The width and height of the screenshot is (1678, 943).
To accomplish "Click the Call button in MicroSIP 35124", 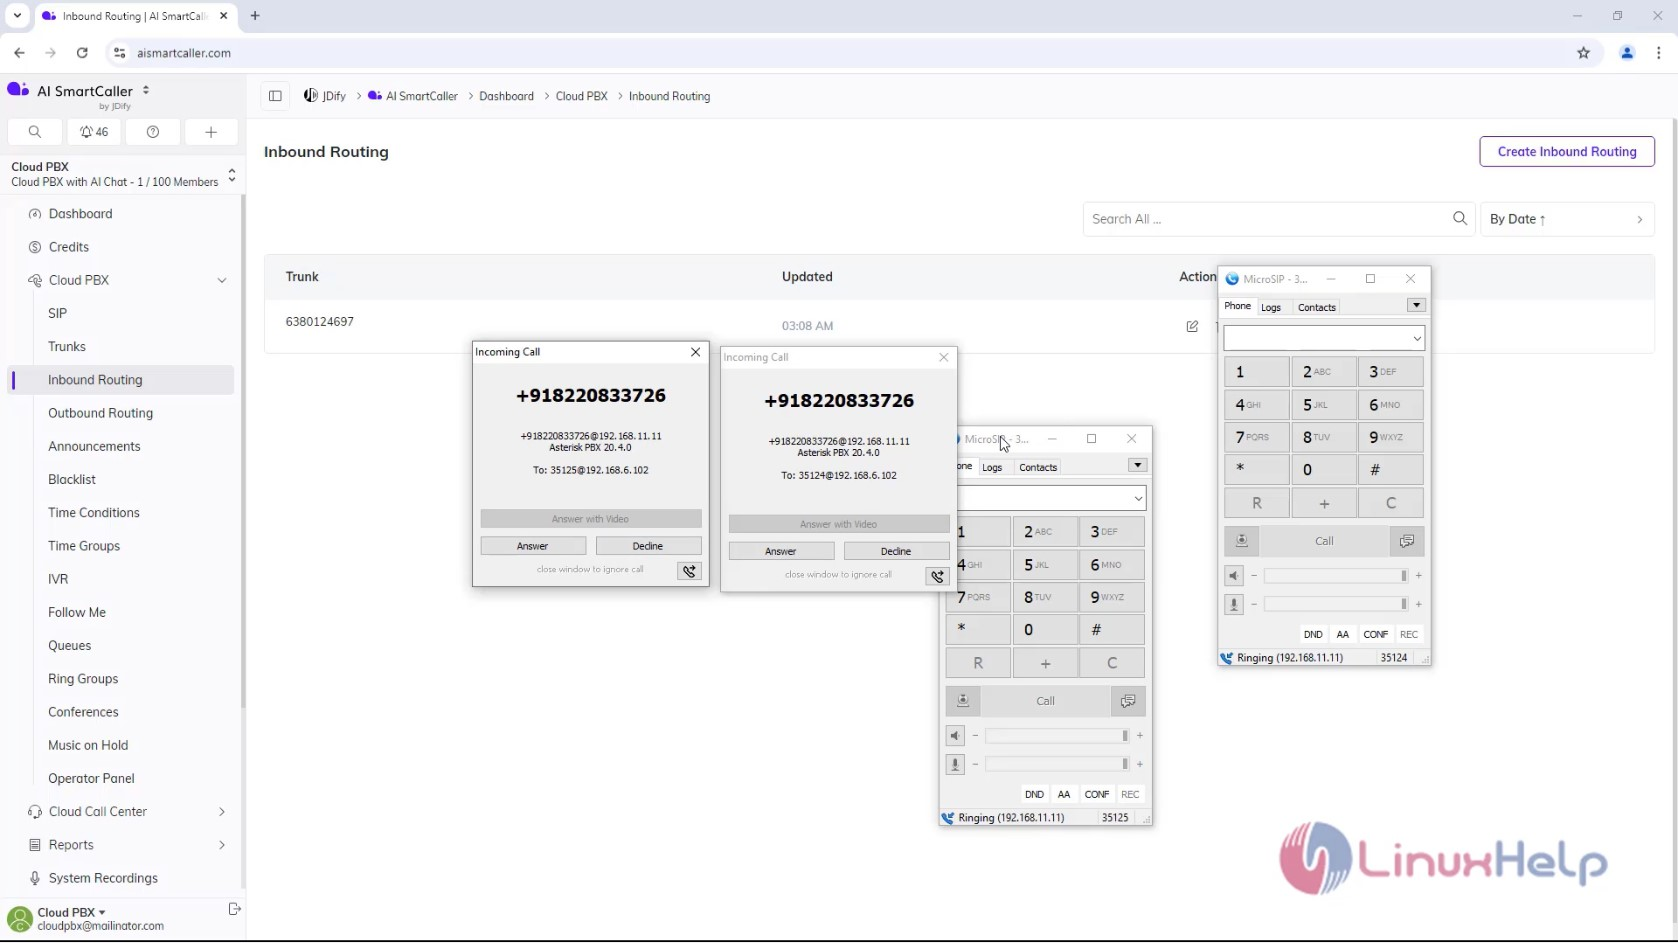I will click(1324, 541).
